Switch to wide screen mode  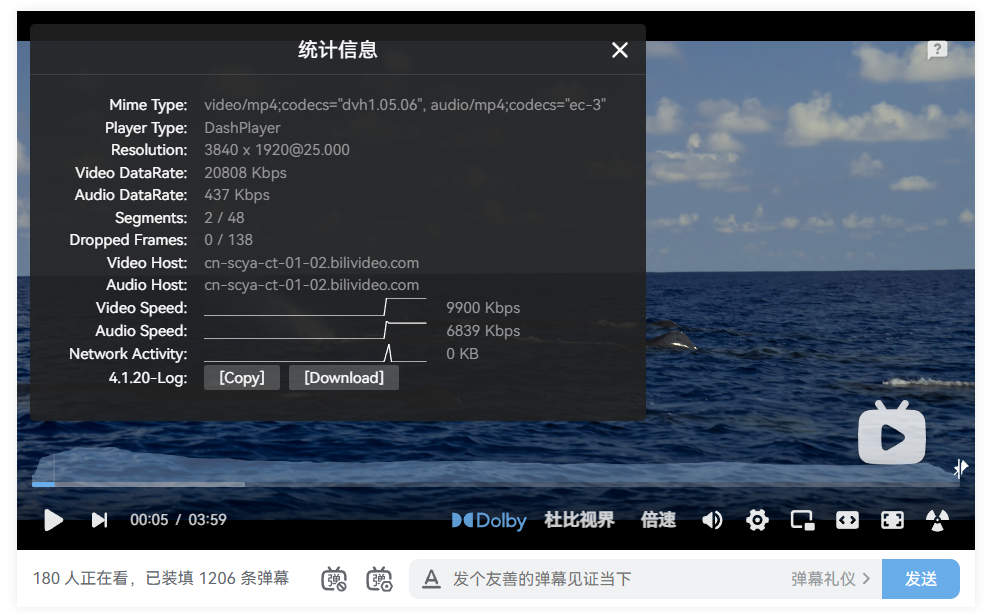pos(847,520)
